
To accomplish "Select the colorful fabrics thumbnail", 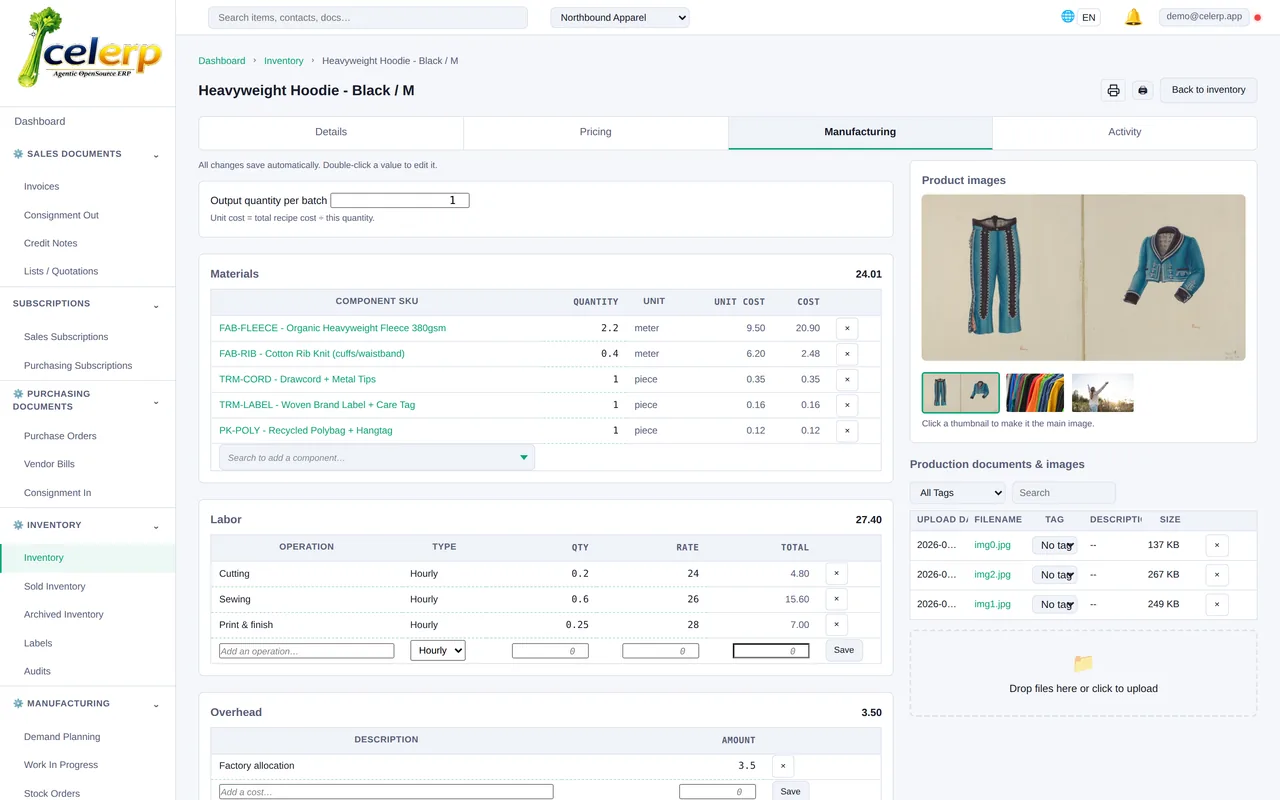I will pos(1035,393).
